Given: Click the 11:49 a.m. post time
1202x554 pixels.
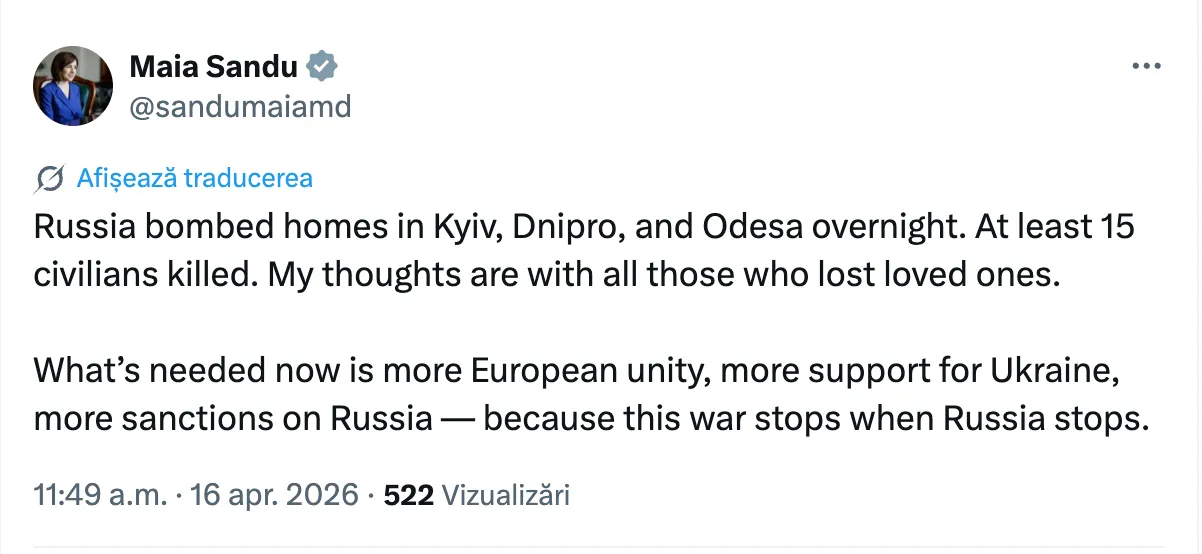Looking at the screenshot, I should coord(100,495).
